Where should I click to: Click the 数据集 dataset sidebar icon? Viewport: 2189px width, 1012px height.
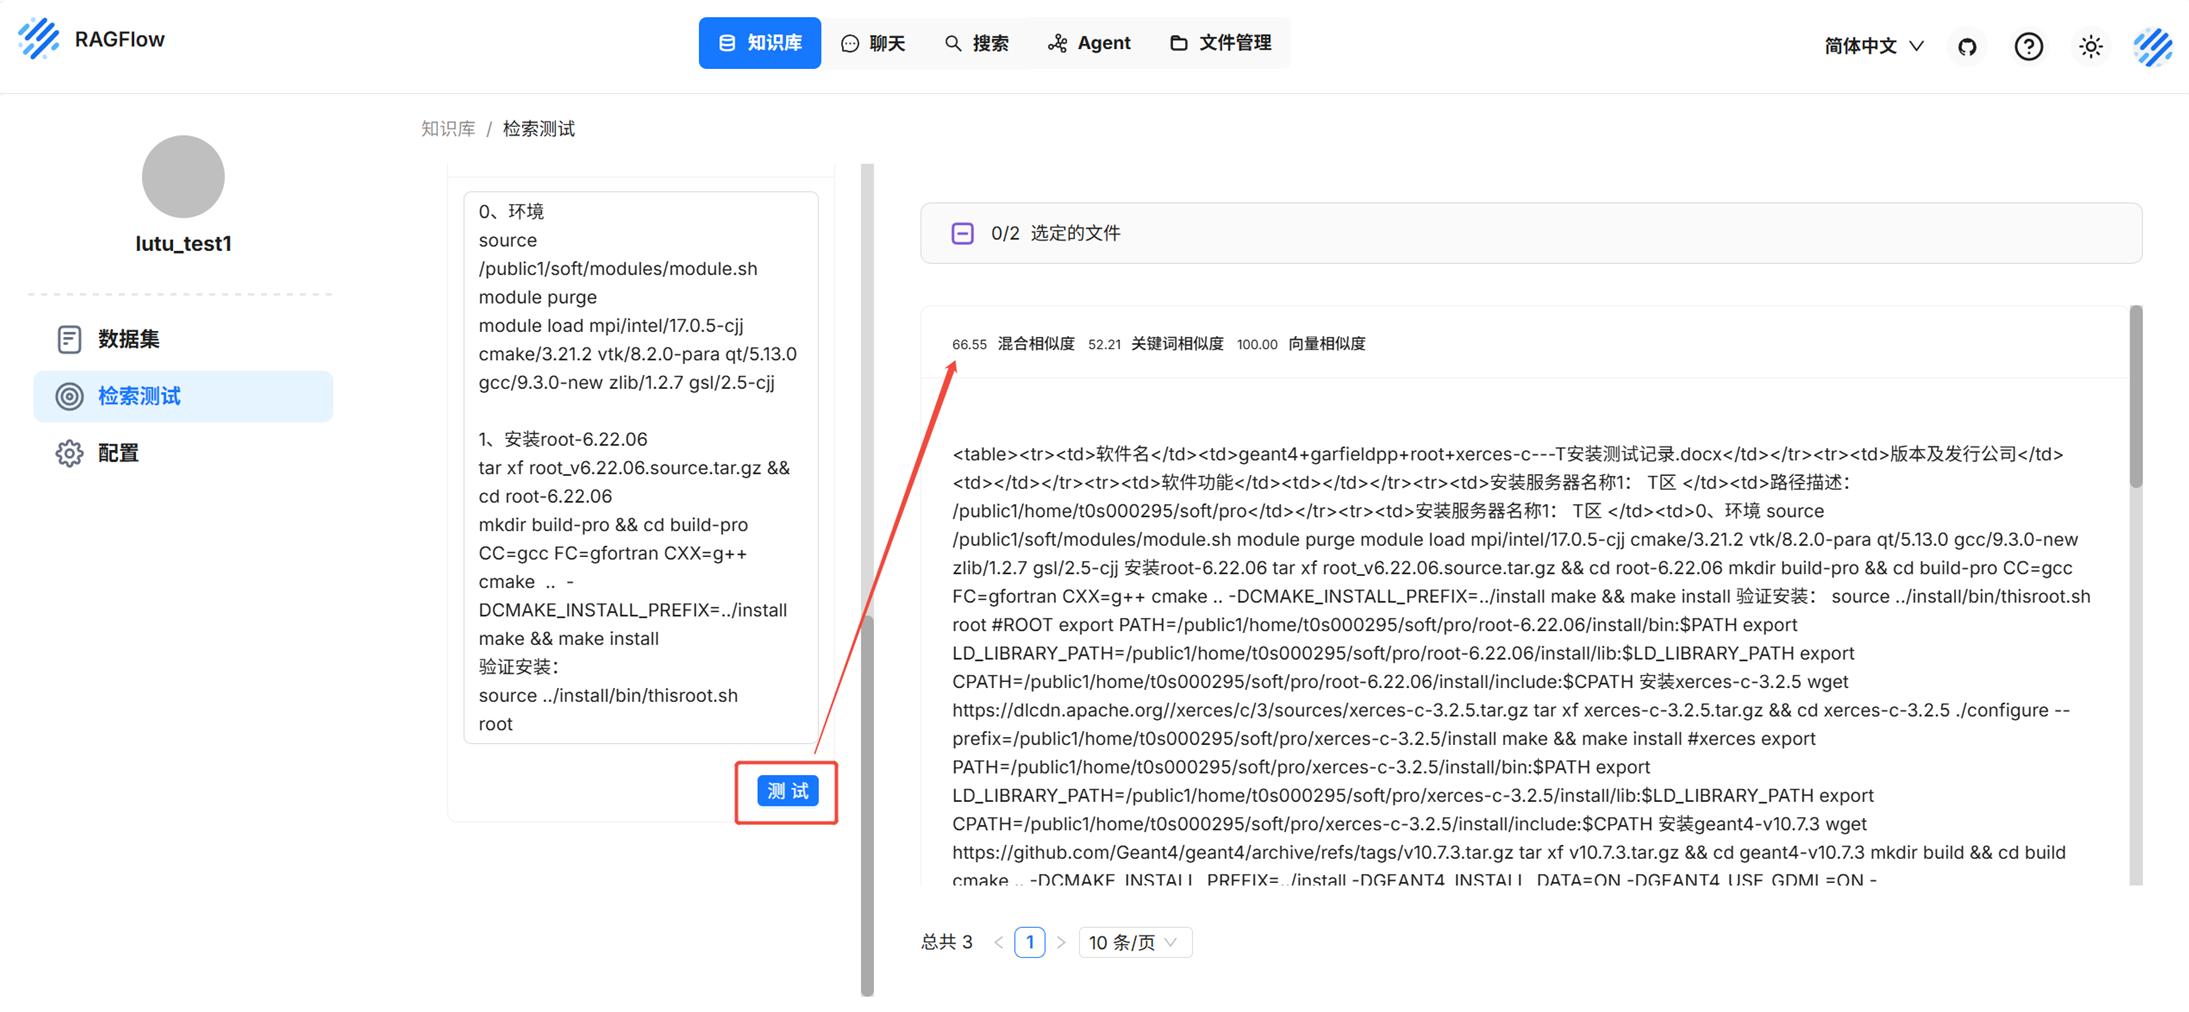pos(69,340)
